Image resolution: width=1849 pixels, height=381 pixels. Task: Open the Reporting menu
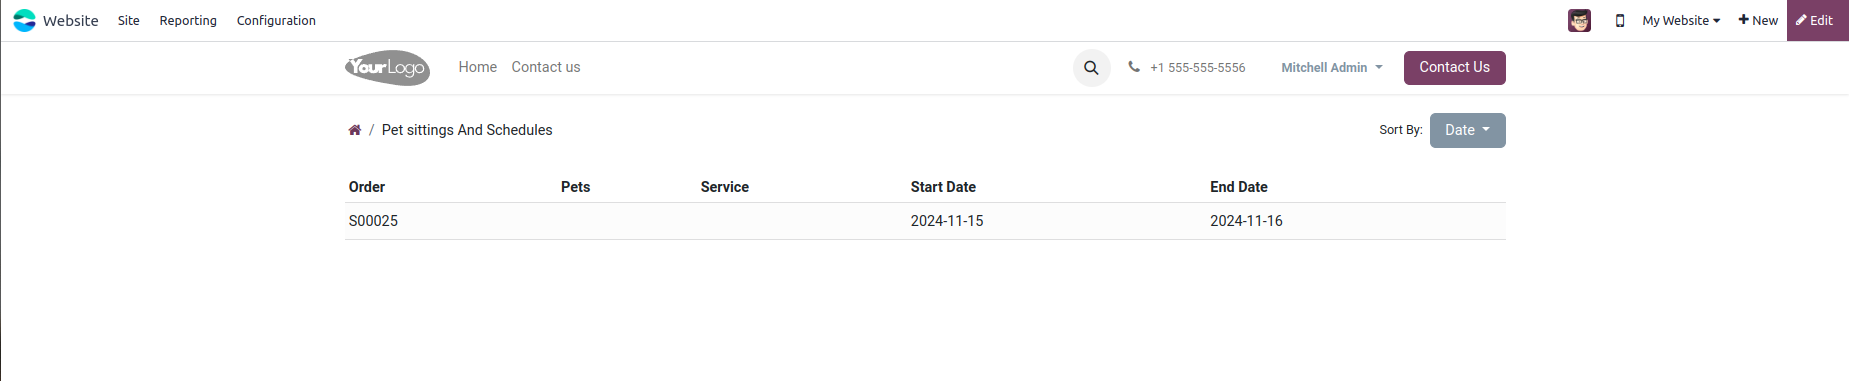click(188, 20)
